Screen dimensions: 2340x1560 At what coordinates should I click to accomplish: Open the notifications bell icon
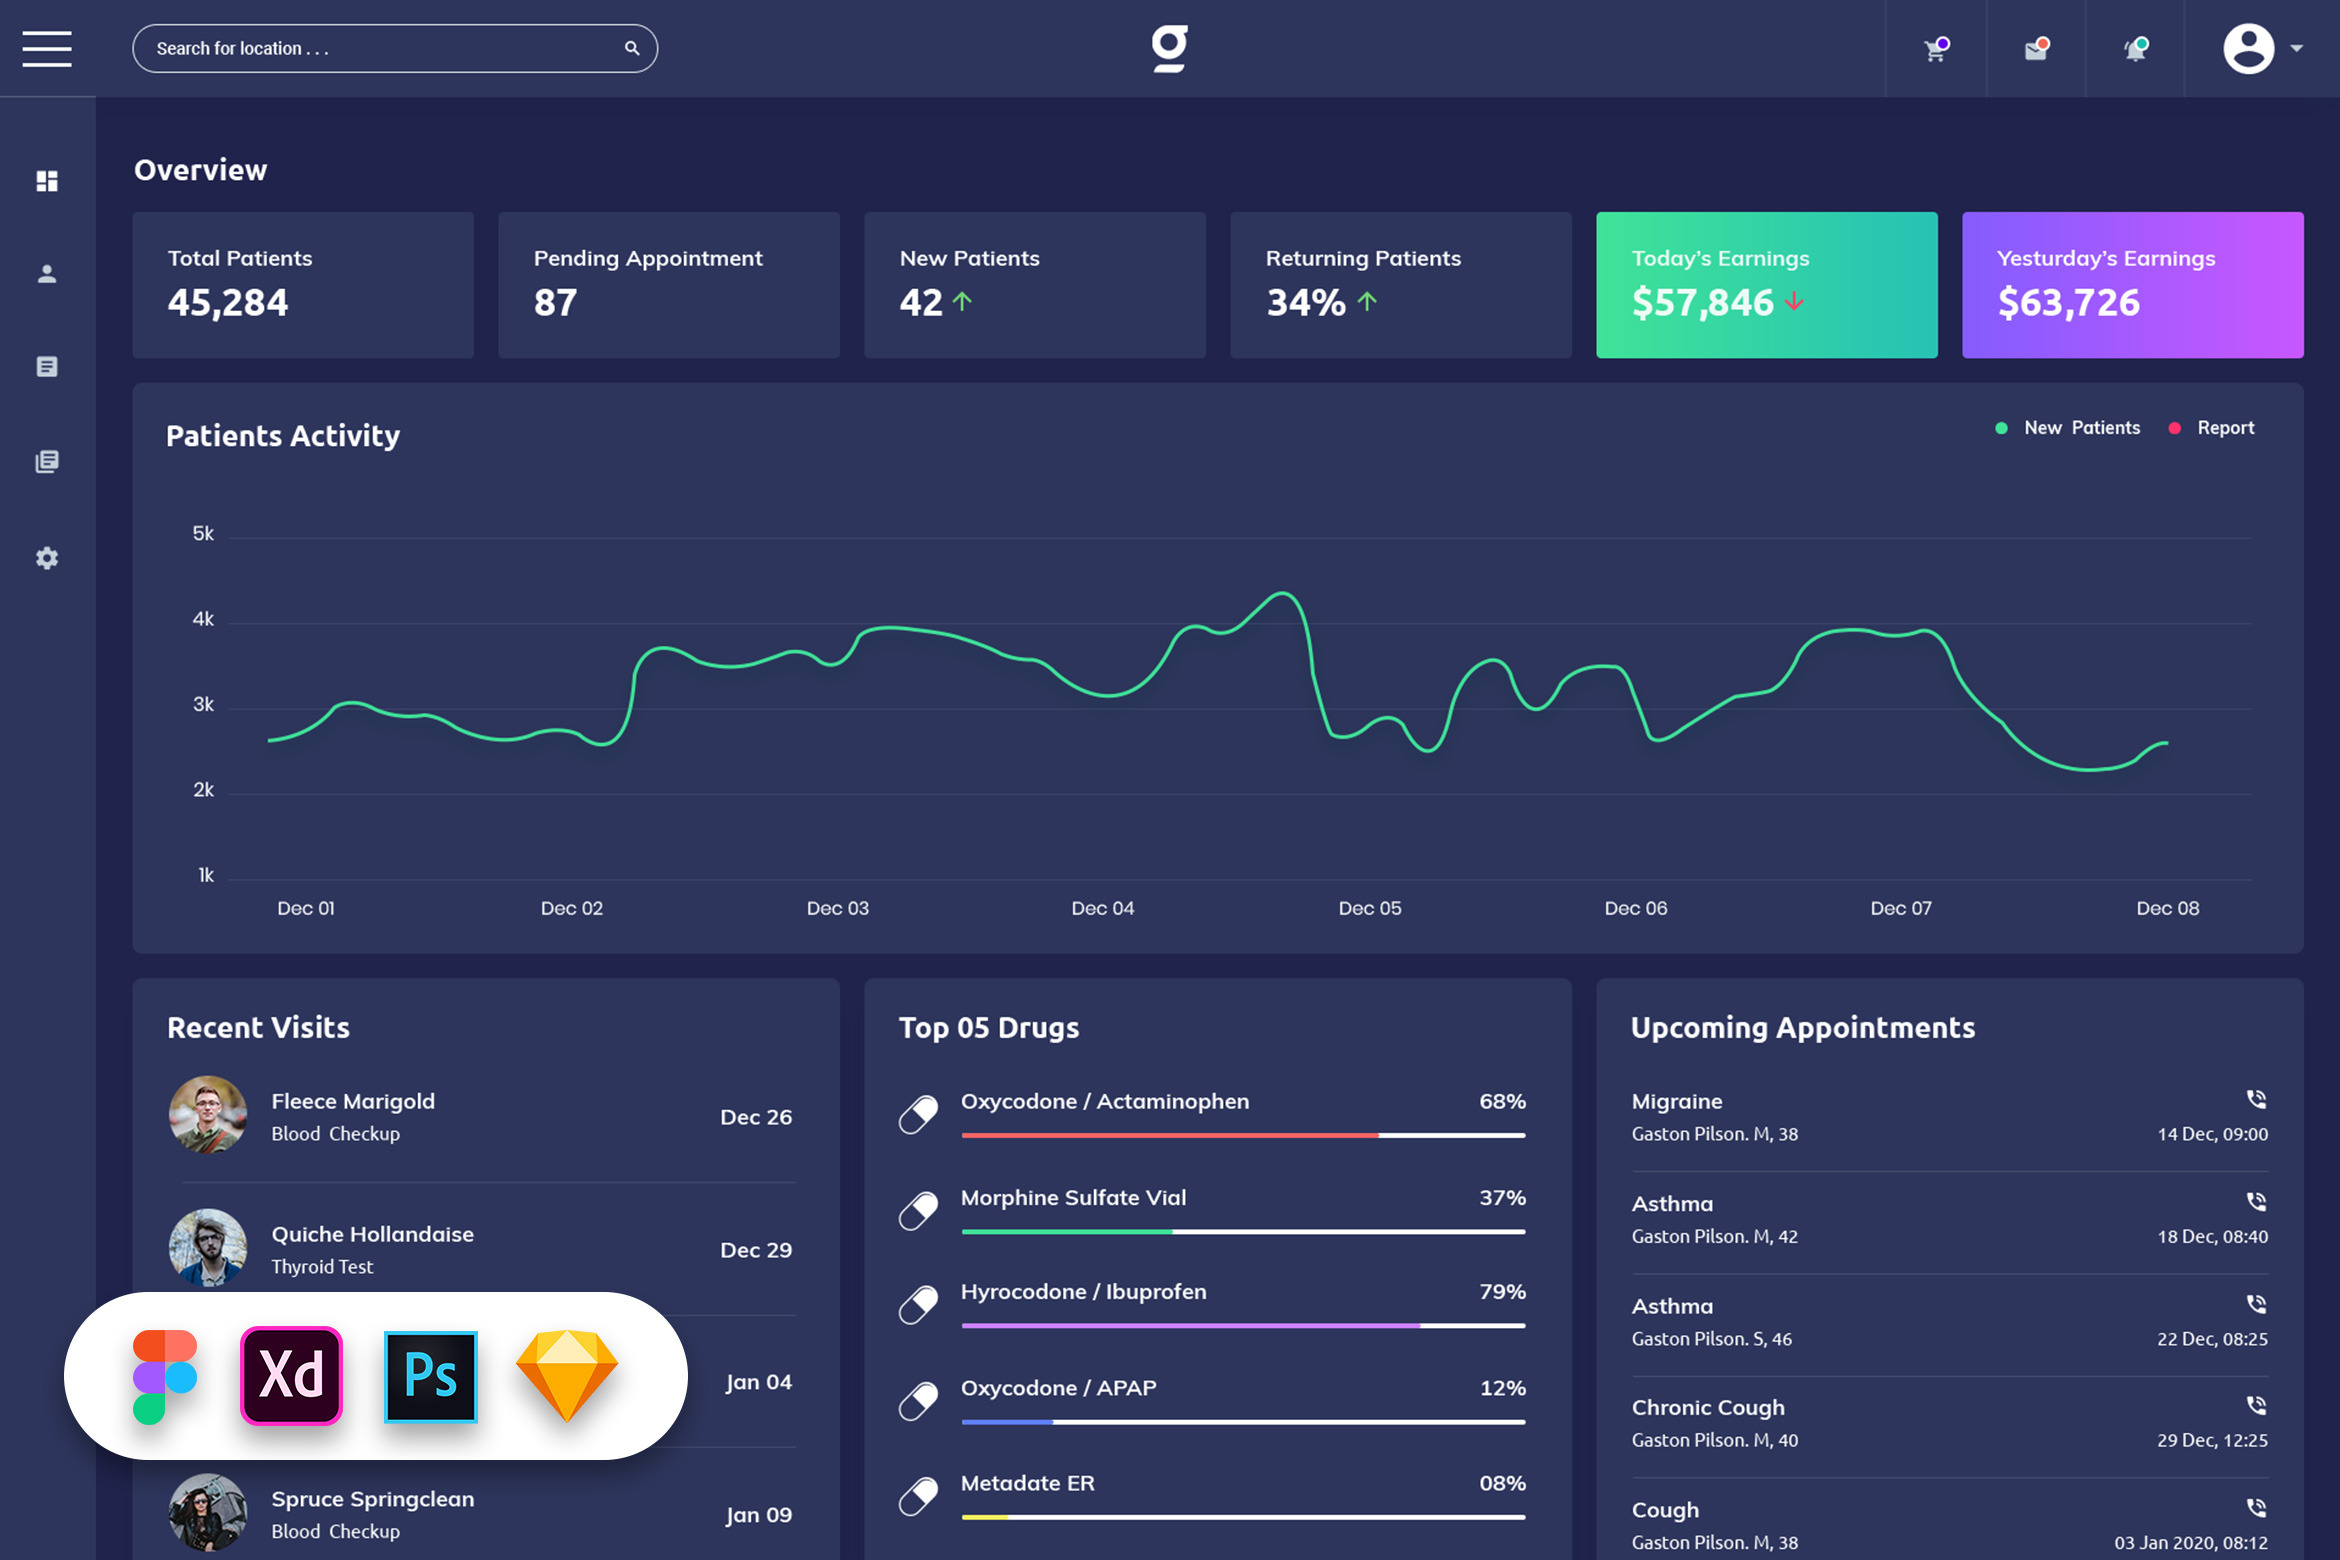pyautogui.click(x=2134, y=50)
